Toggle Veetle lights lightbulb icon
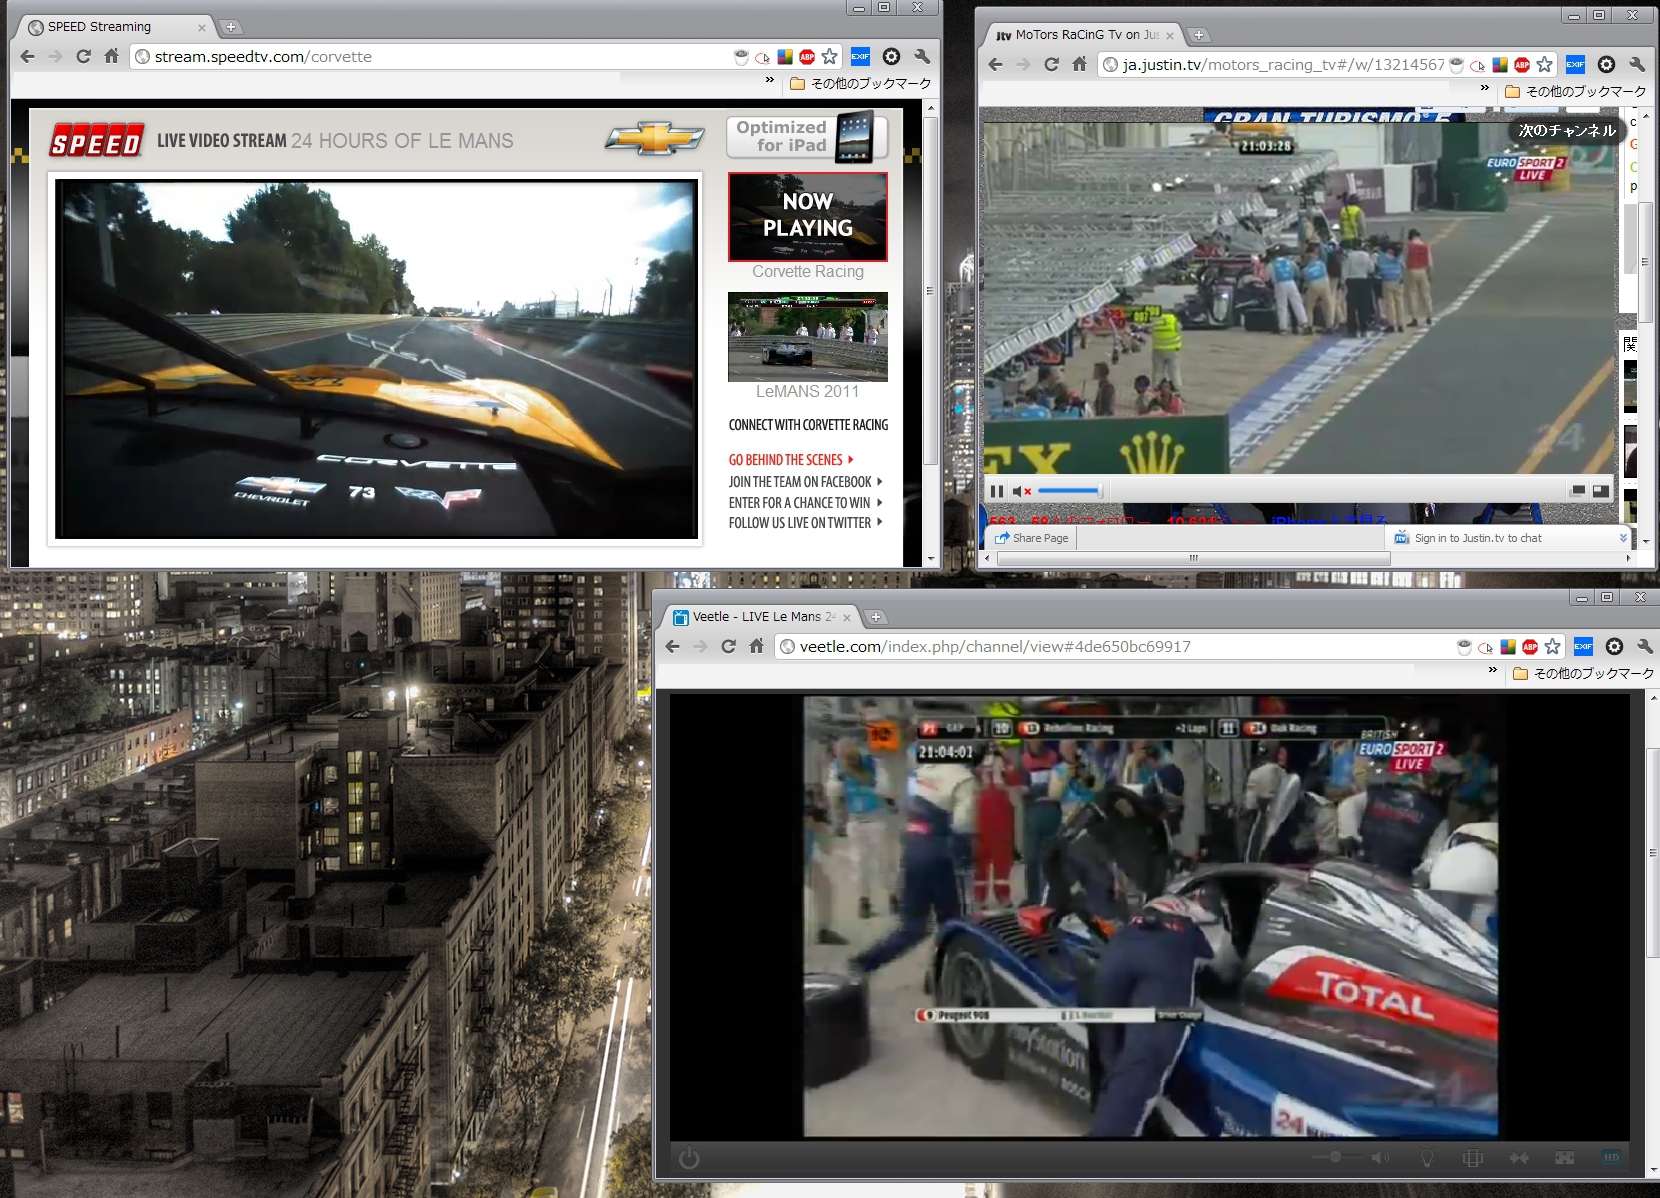 [1427, 1157]
